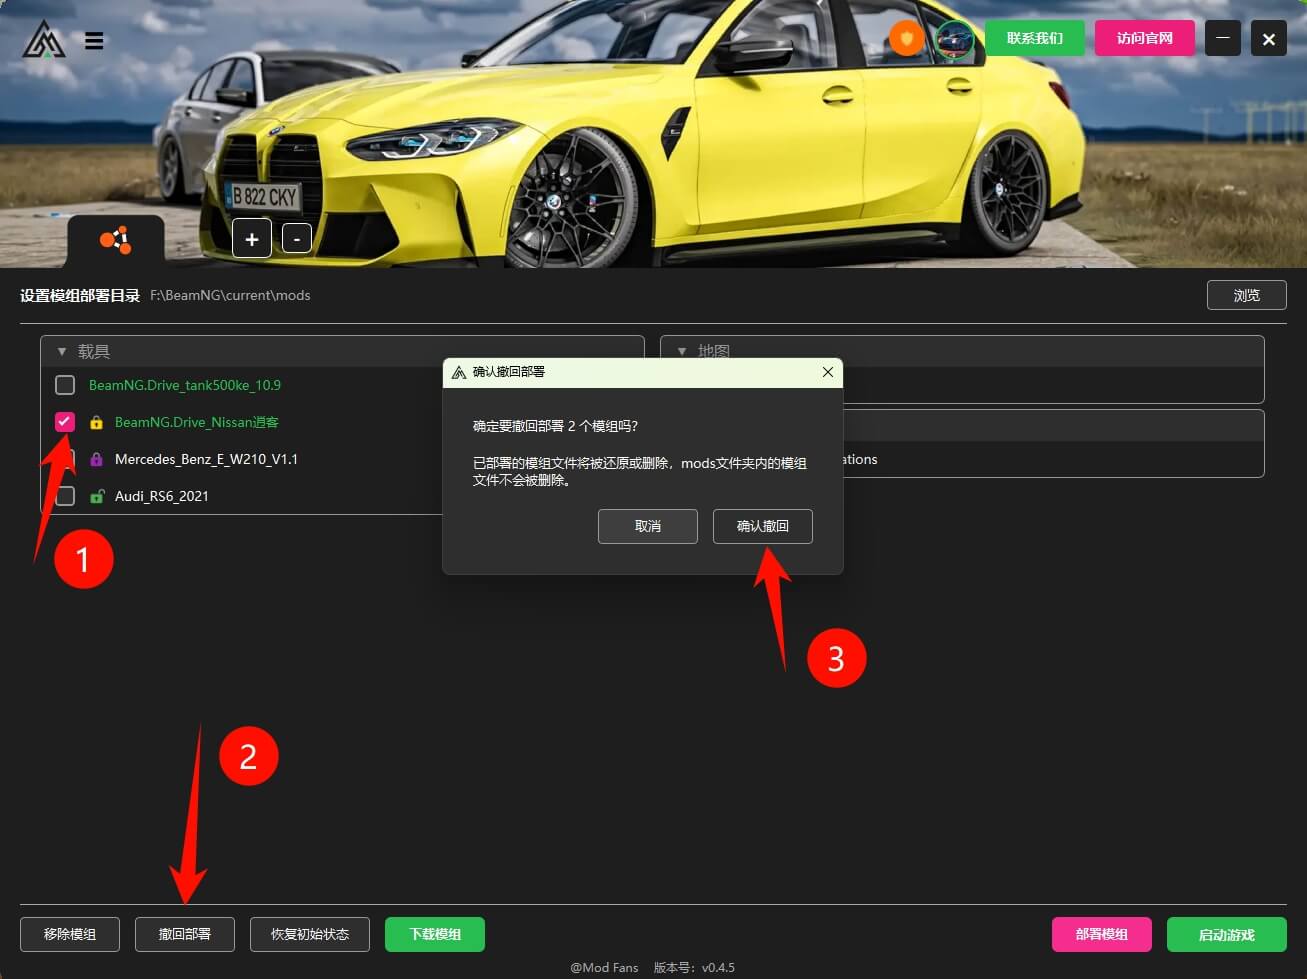Click the green 启动游戏 button
Screen dimensions: 1307x979
1226,935
